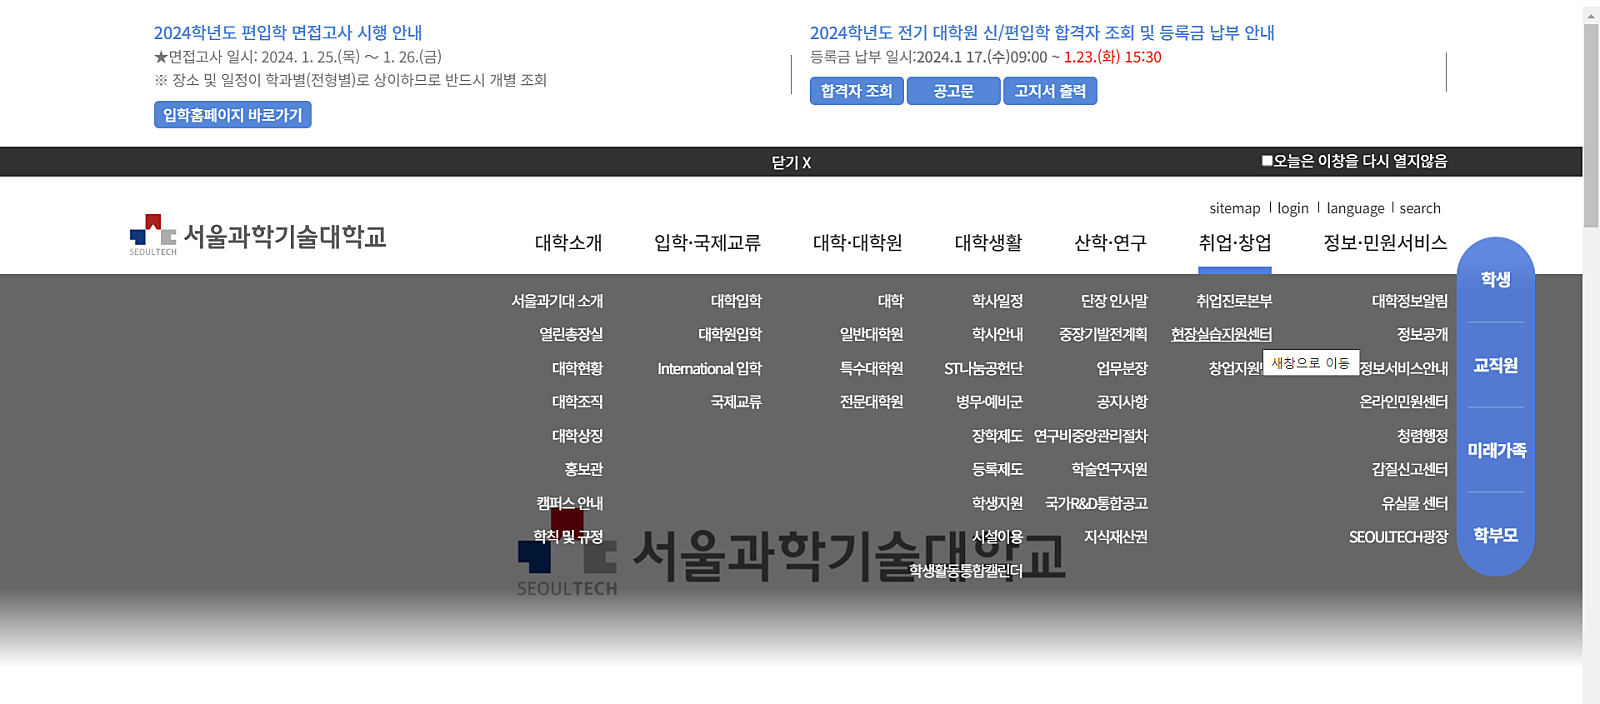Open the 산학·연구 main menu
The height and width of the screenshot is (704, 1600).
(1110, 243)
